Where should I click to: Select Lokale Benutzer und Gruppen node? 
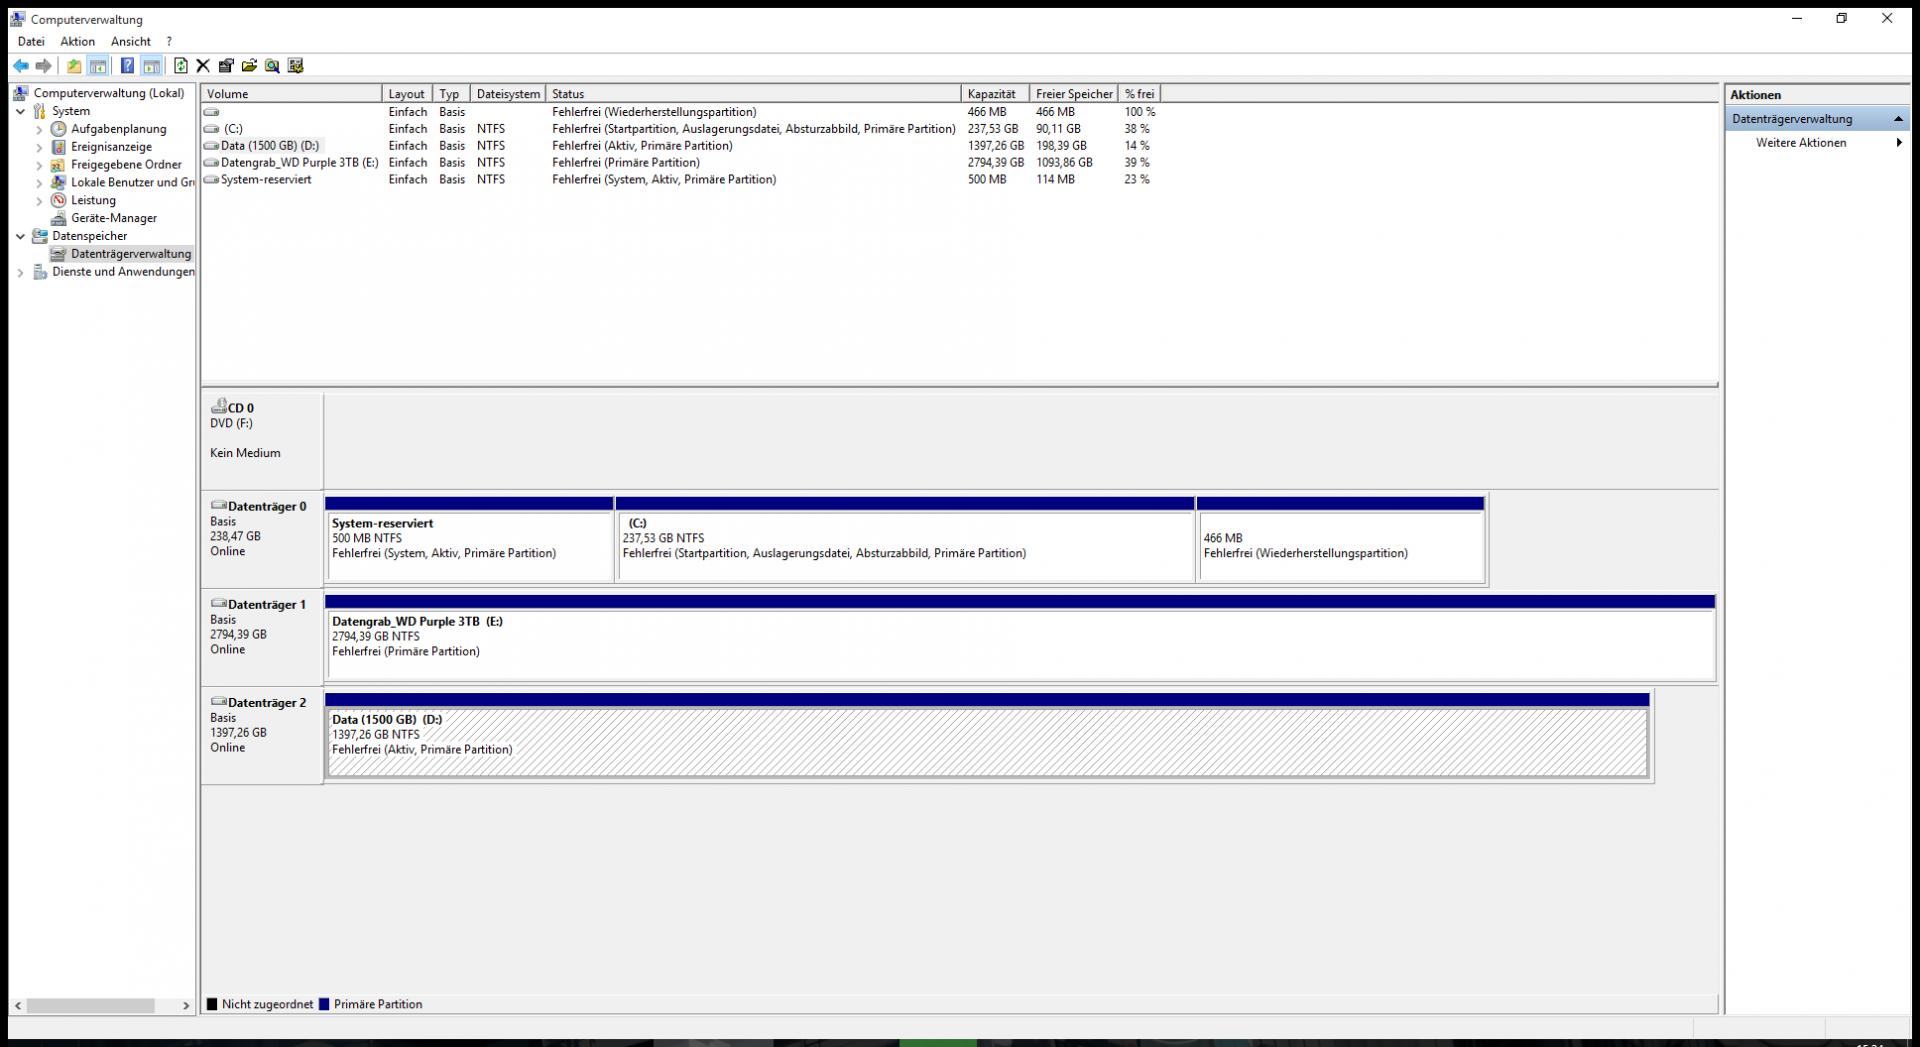[x=132, y=183]
